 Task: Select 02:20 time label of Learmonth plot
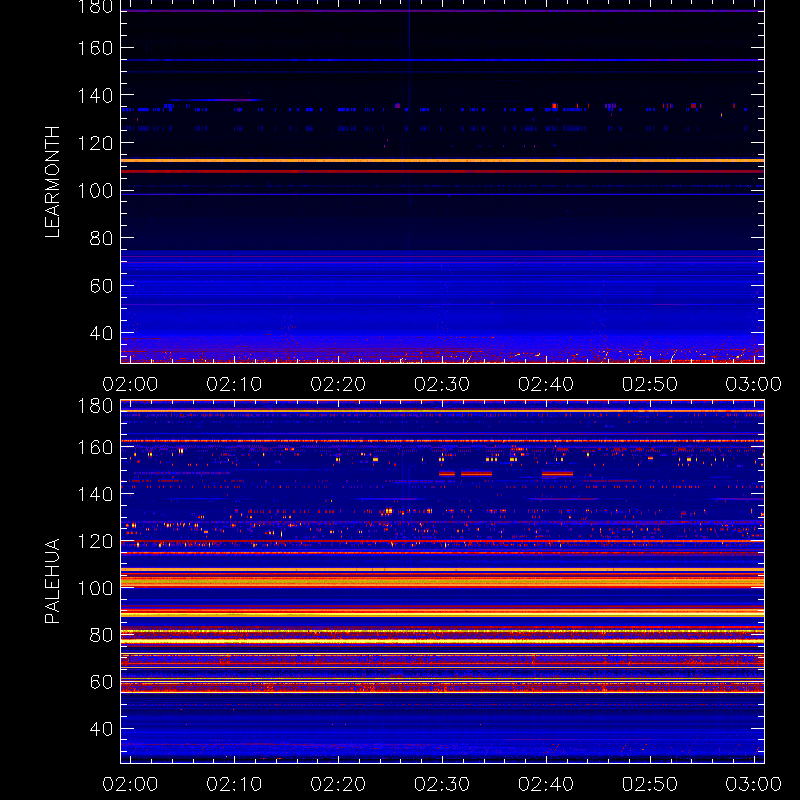pyautogui.click(x=338, y=384)
